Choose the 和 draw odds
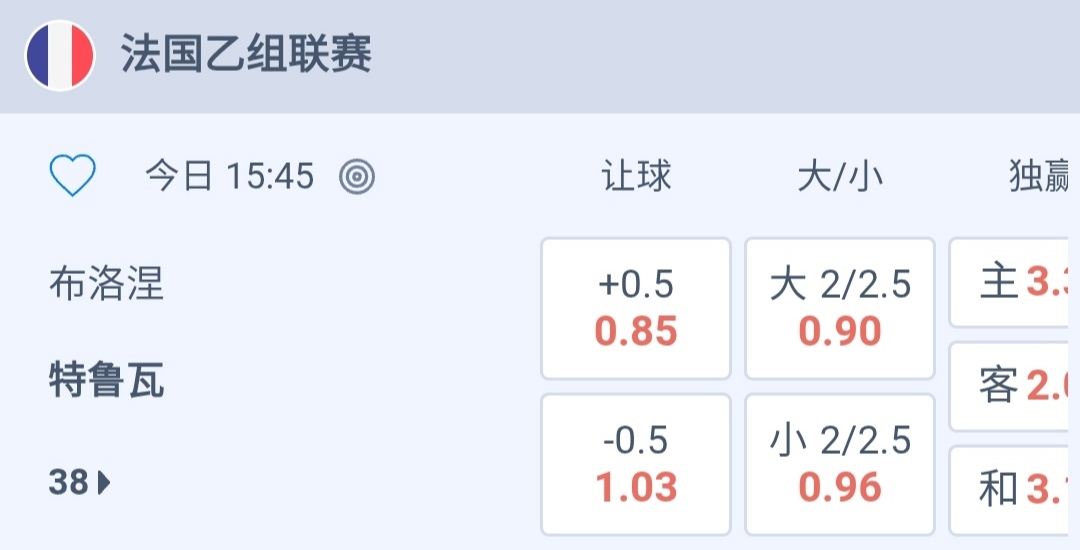This screenshot has width=1080, height=550. 1014,489
